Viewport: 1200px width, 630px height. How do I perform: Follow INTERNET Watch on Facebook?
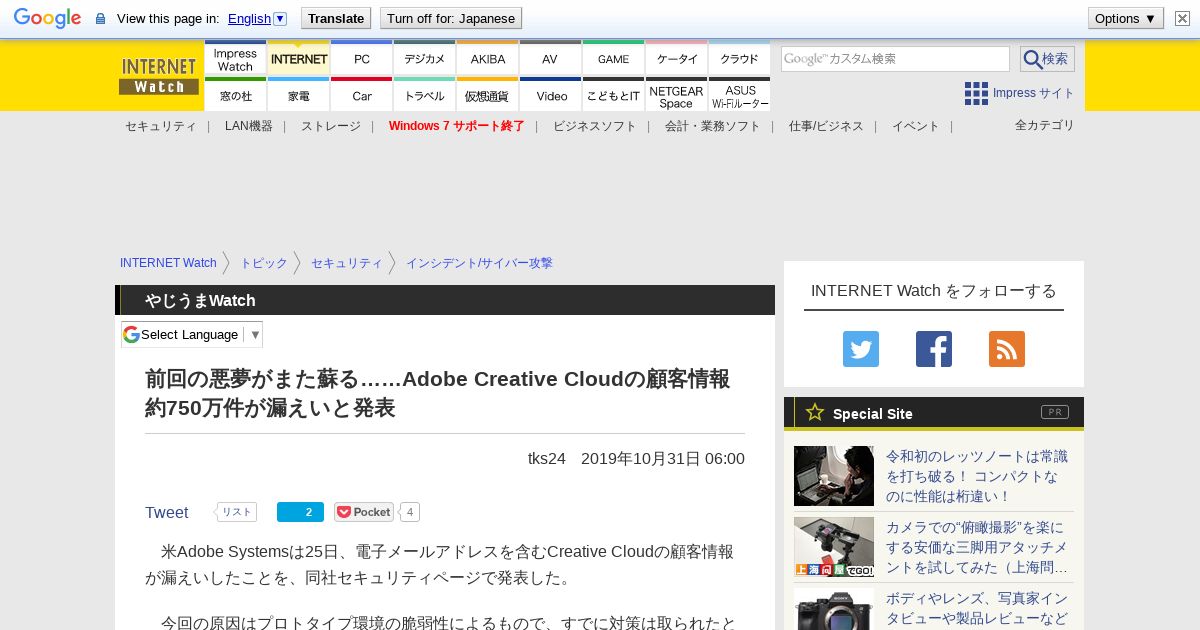(934, 349)
